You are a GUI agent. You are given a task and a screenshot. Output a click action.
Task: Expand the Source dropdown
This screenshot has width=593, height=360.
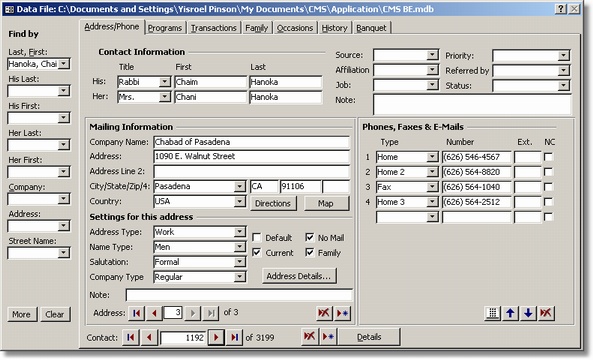(x=432, y=55)
